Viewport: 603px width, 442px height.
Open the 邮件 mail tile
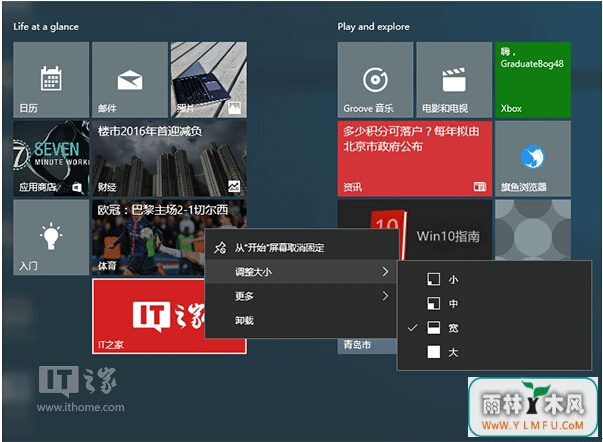[x=130, y=80]
